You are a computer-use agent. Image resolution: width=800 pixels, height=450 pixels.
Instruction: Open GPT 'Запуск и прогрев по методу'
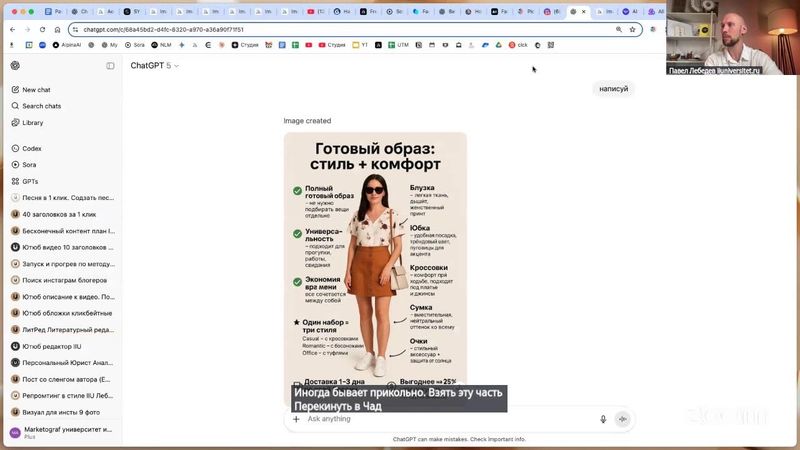point(63,264)
